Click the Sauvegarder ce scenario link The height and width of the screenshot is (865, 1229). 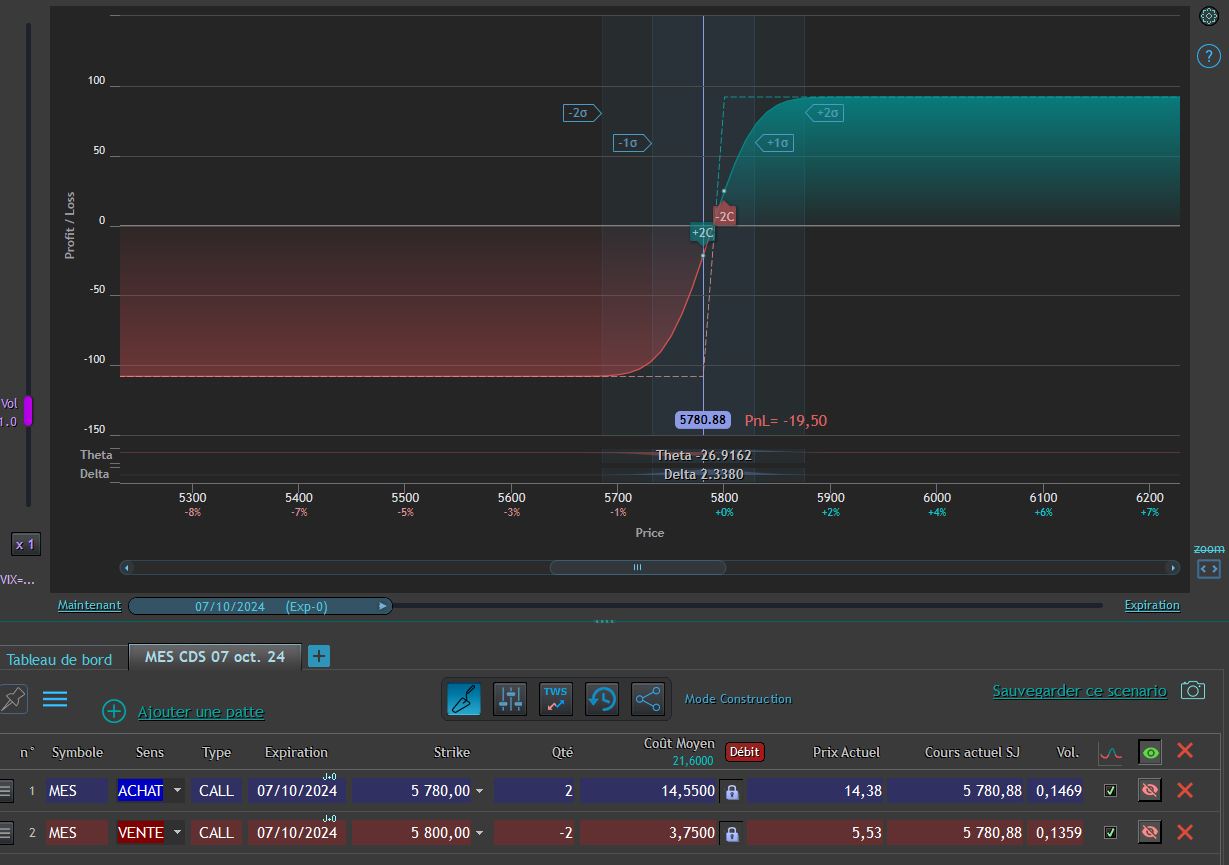1079,691
